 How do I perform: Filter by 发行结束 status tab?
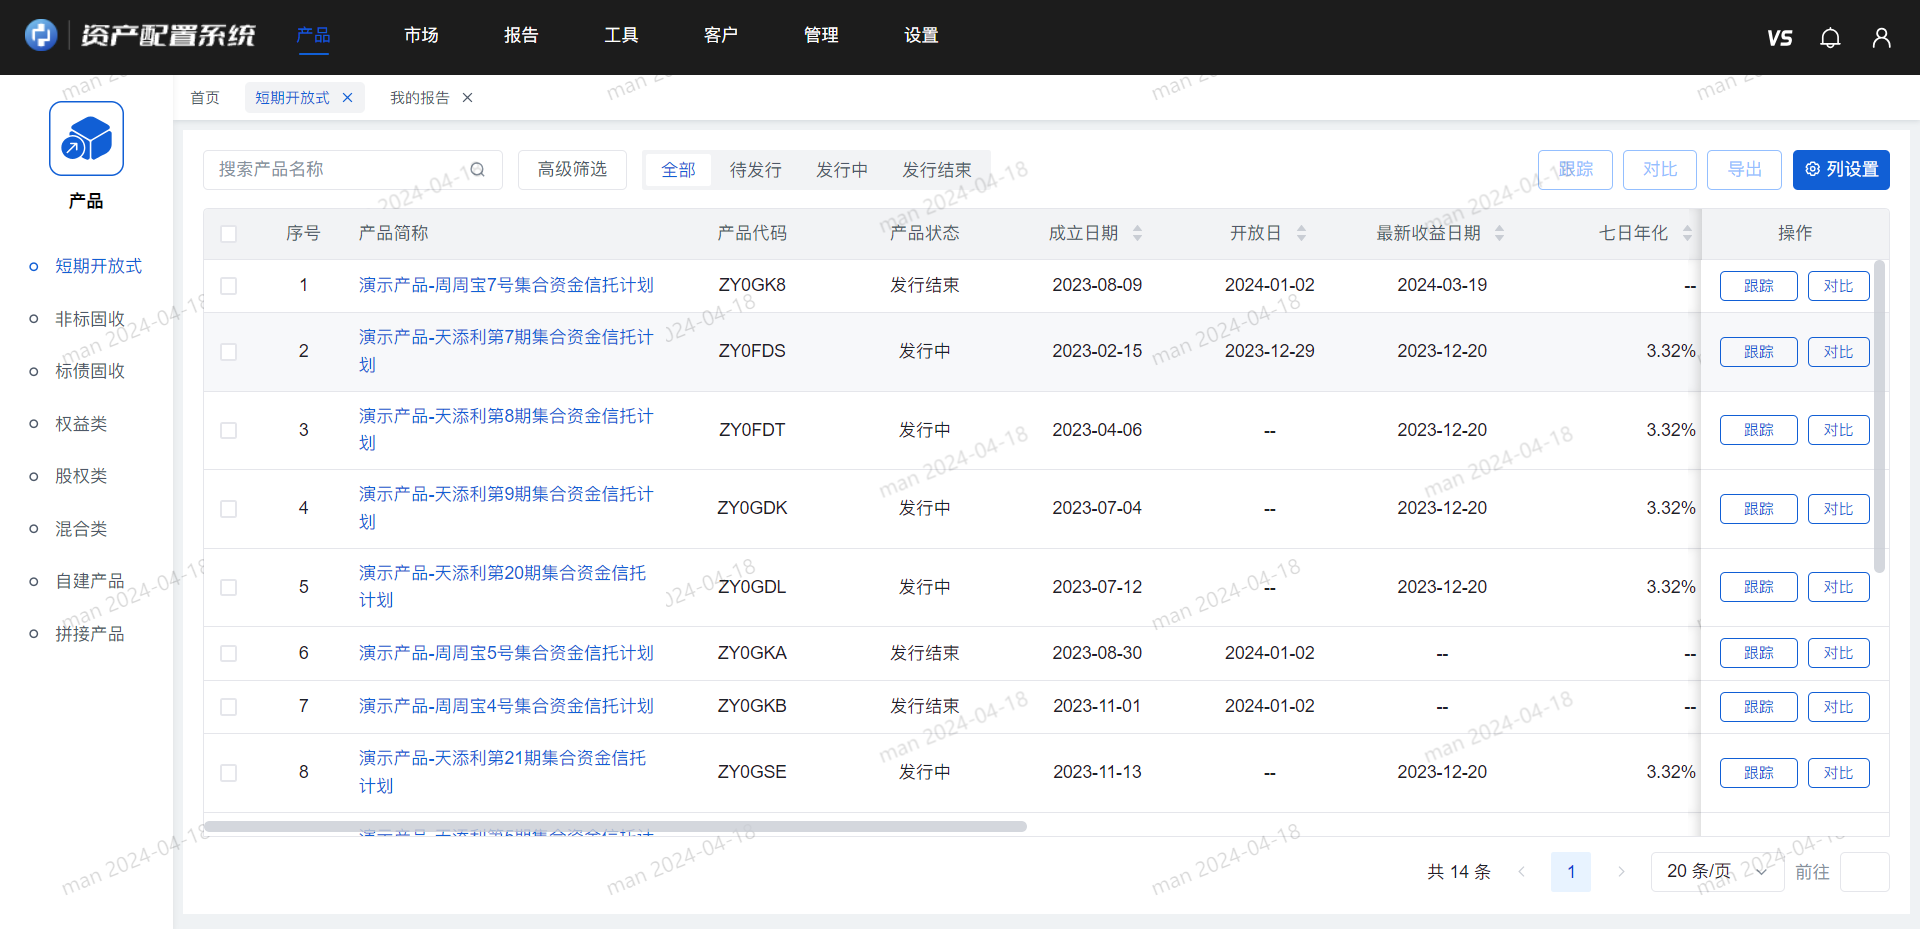tap(937, 170)
